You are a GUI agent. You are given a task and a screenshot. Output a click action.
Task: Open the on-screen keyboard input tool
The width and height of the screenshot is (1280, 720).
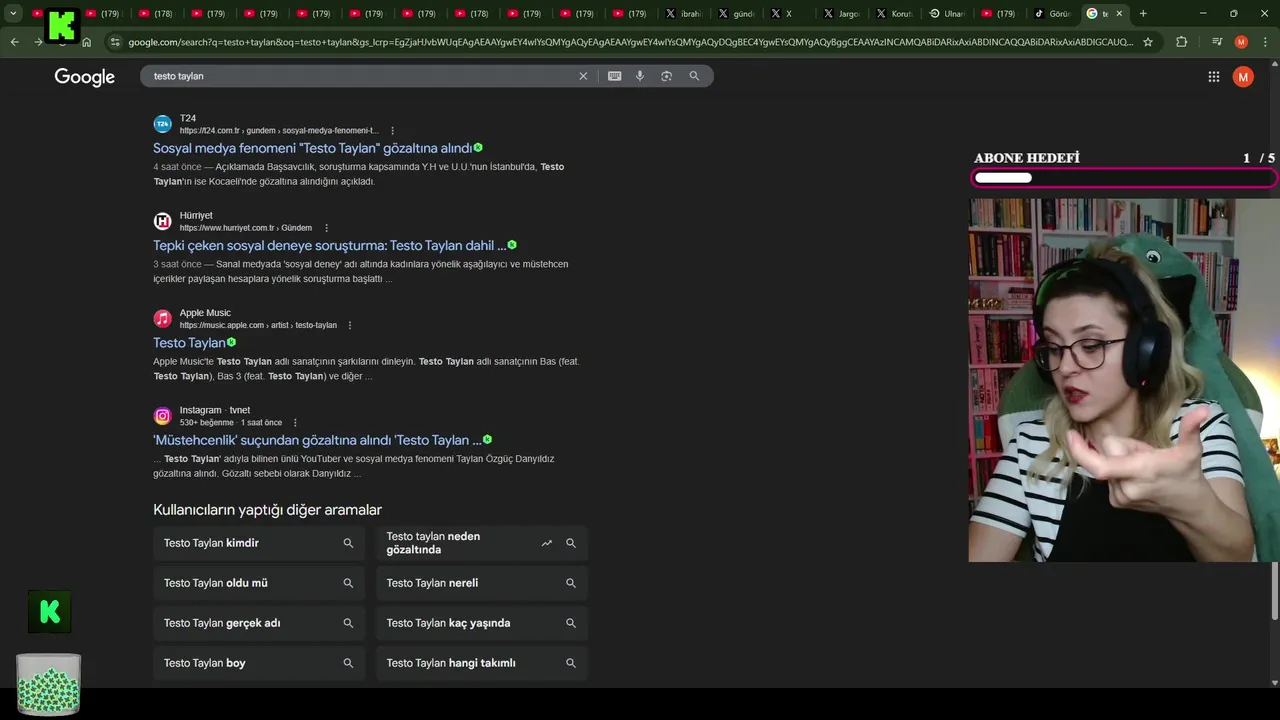pos(614,76)
